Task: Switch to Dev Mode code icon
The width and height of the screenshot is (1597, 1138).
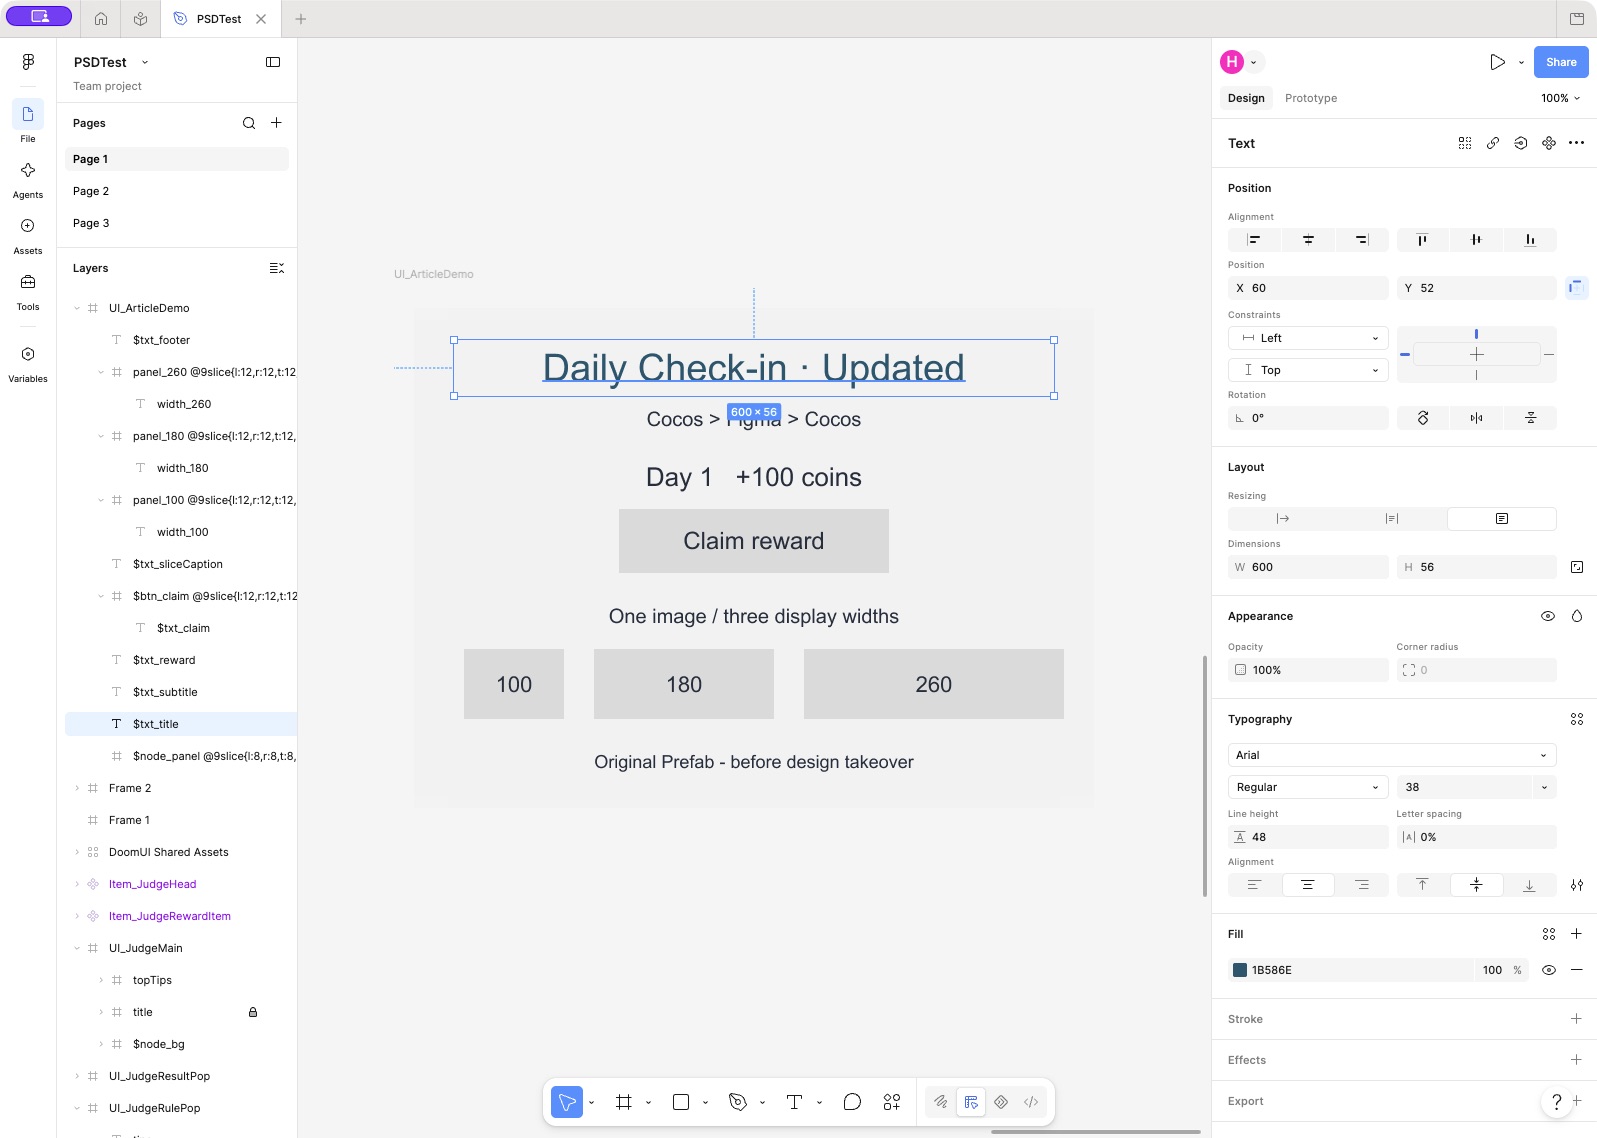Action: pos(1031,1102)
